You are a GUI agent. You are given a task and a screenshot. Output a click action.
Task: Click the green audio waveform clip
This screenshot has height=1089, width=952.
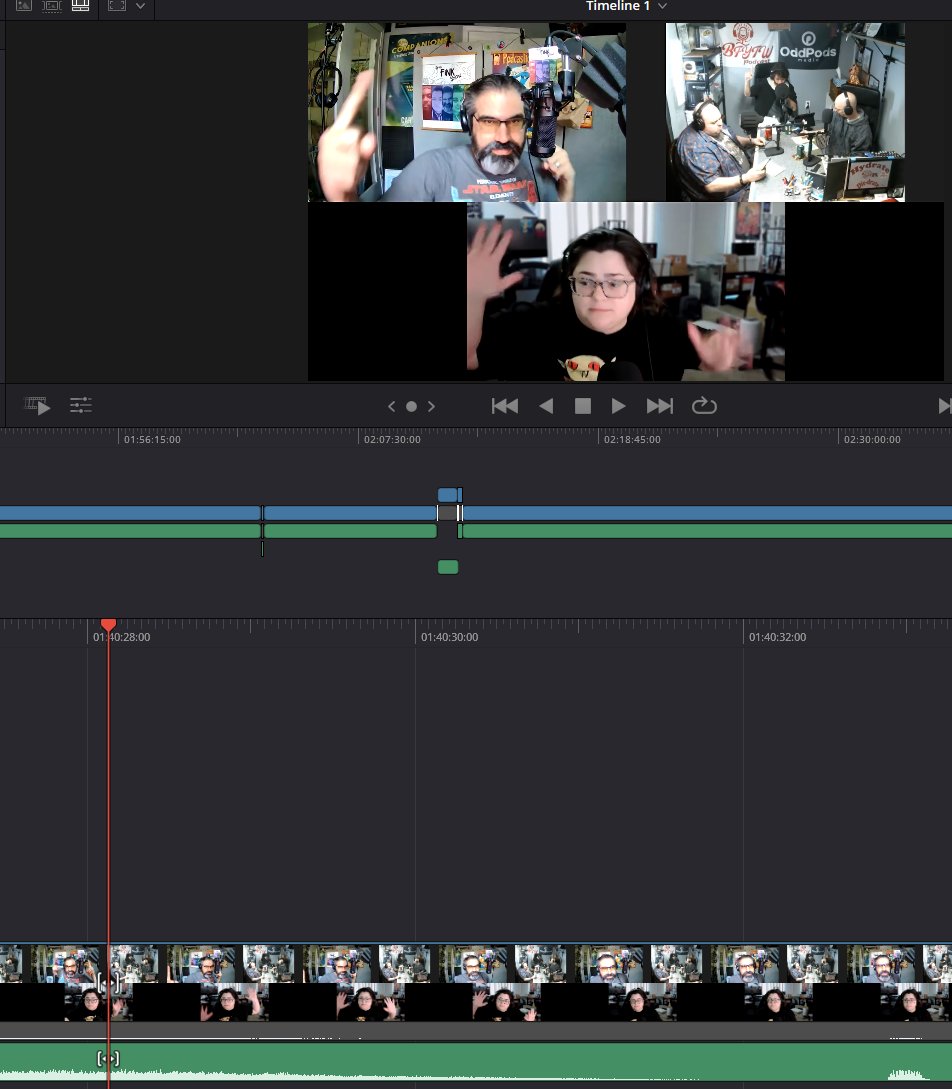tap(500, 1063)
